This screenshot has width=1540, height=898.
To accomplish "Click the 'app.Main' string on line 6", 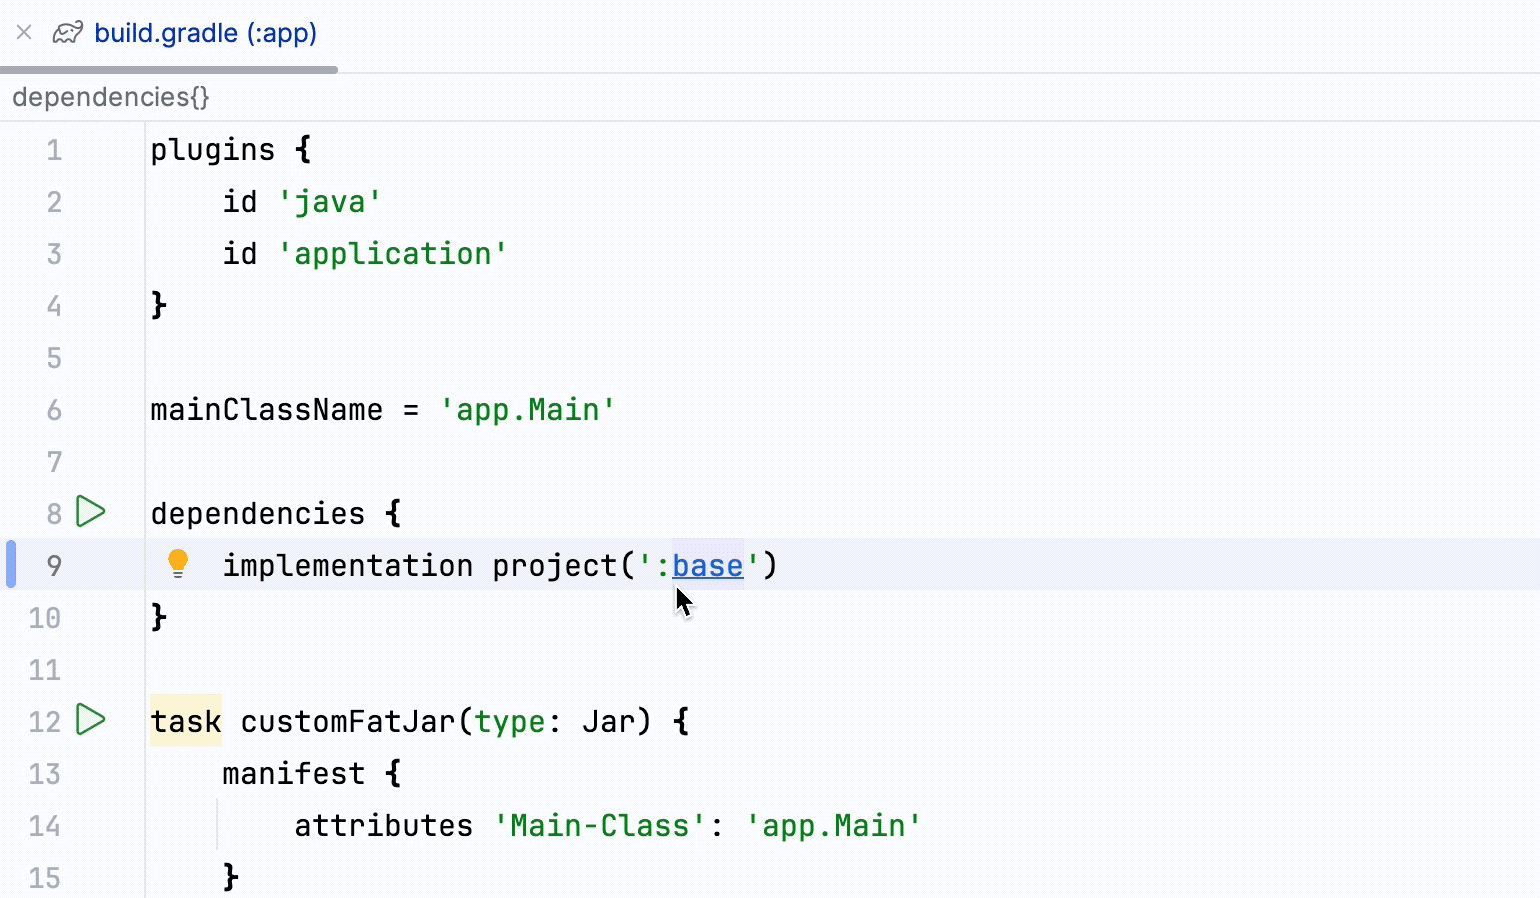I will pyautogui.click(x=527, y=409).
